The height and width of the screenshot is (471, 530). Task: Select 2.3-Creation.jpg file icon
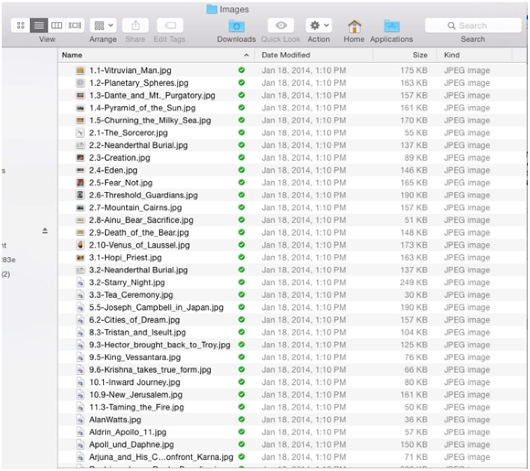(80, 158)
